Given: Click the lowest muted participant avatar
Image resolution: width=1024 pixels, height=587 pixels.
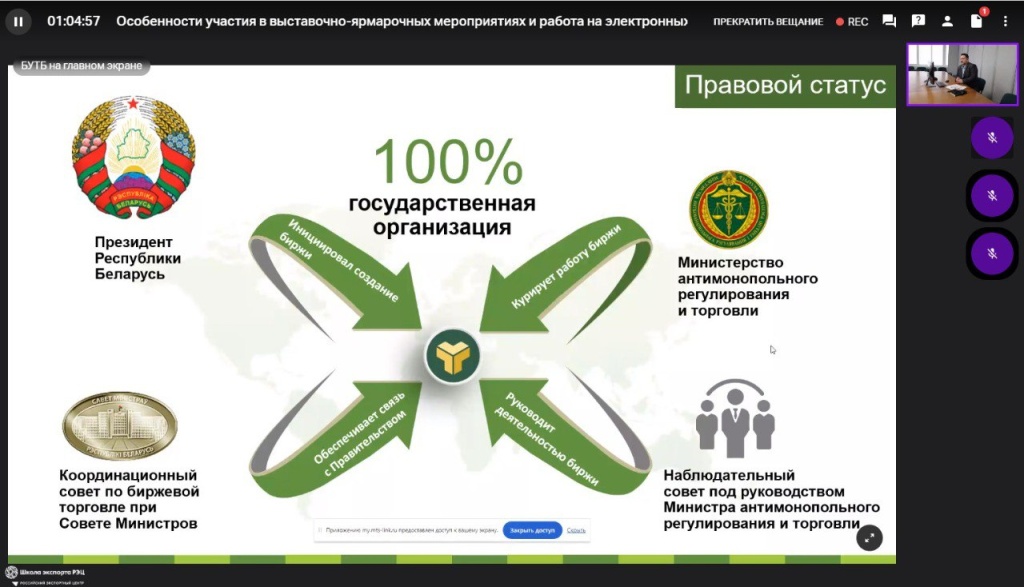Looking at the screenshot, I should click(992, 253).
